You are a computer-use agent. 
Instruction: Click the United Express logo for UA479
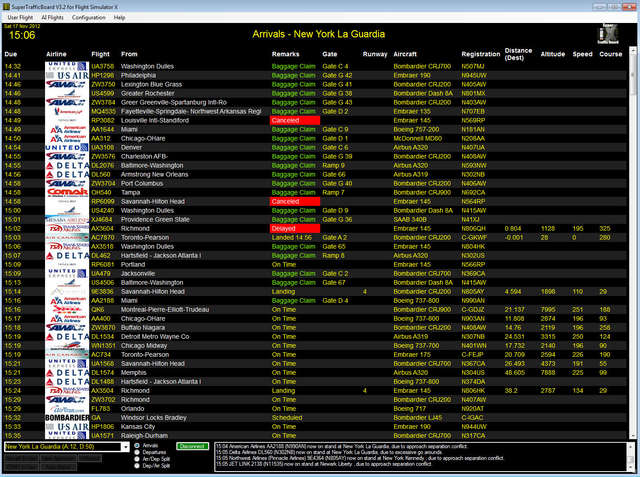(x=67, y=273)
